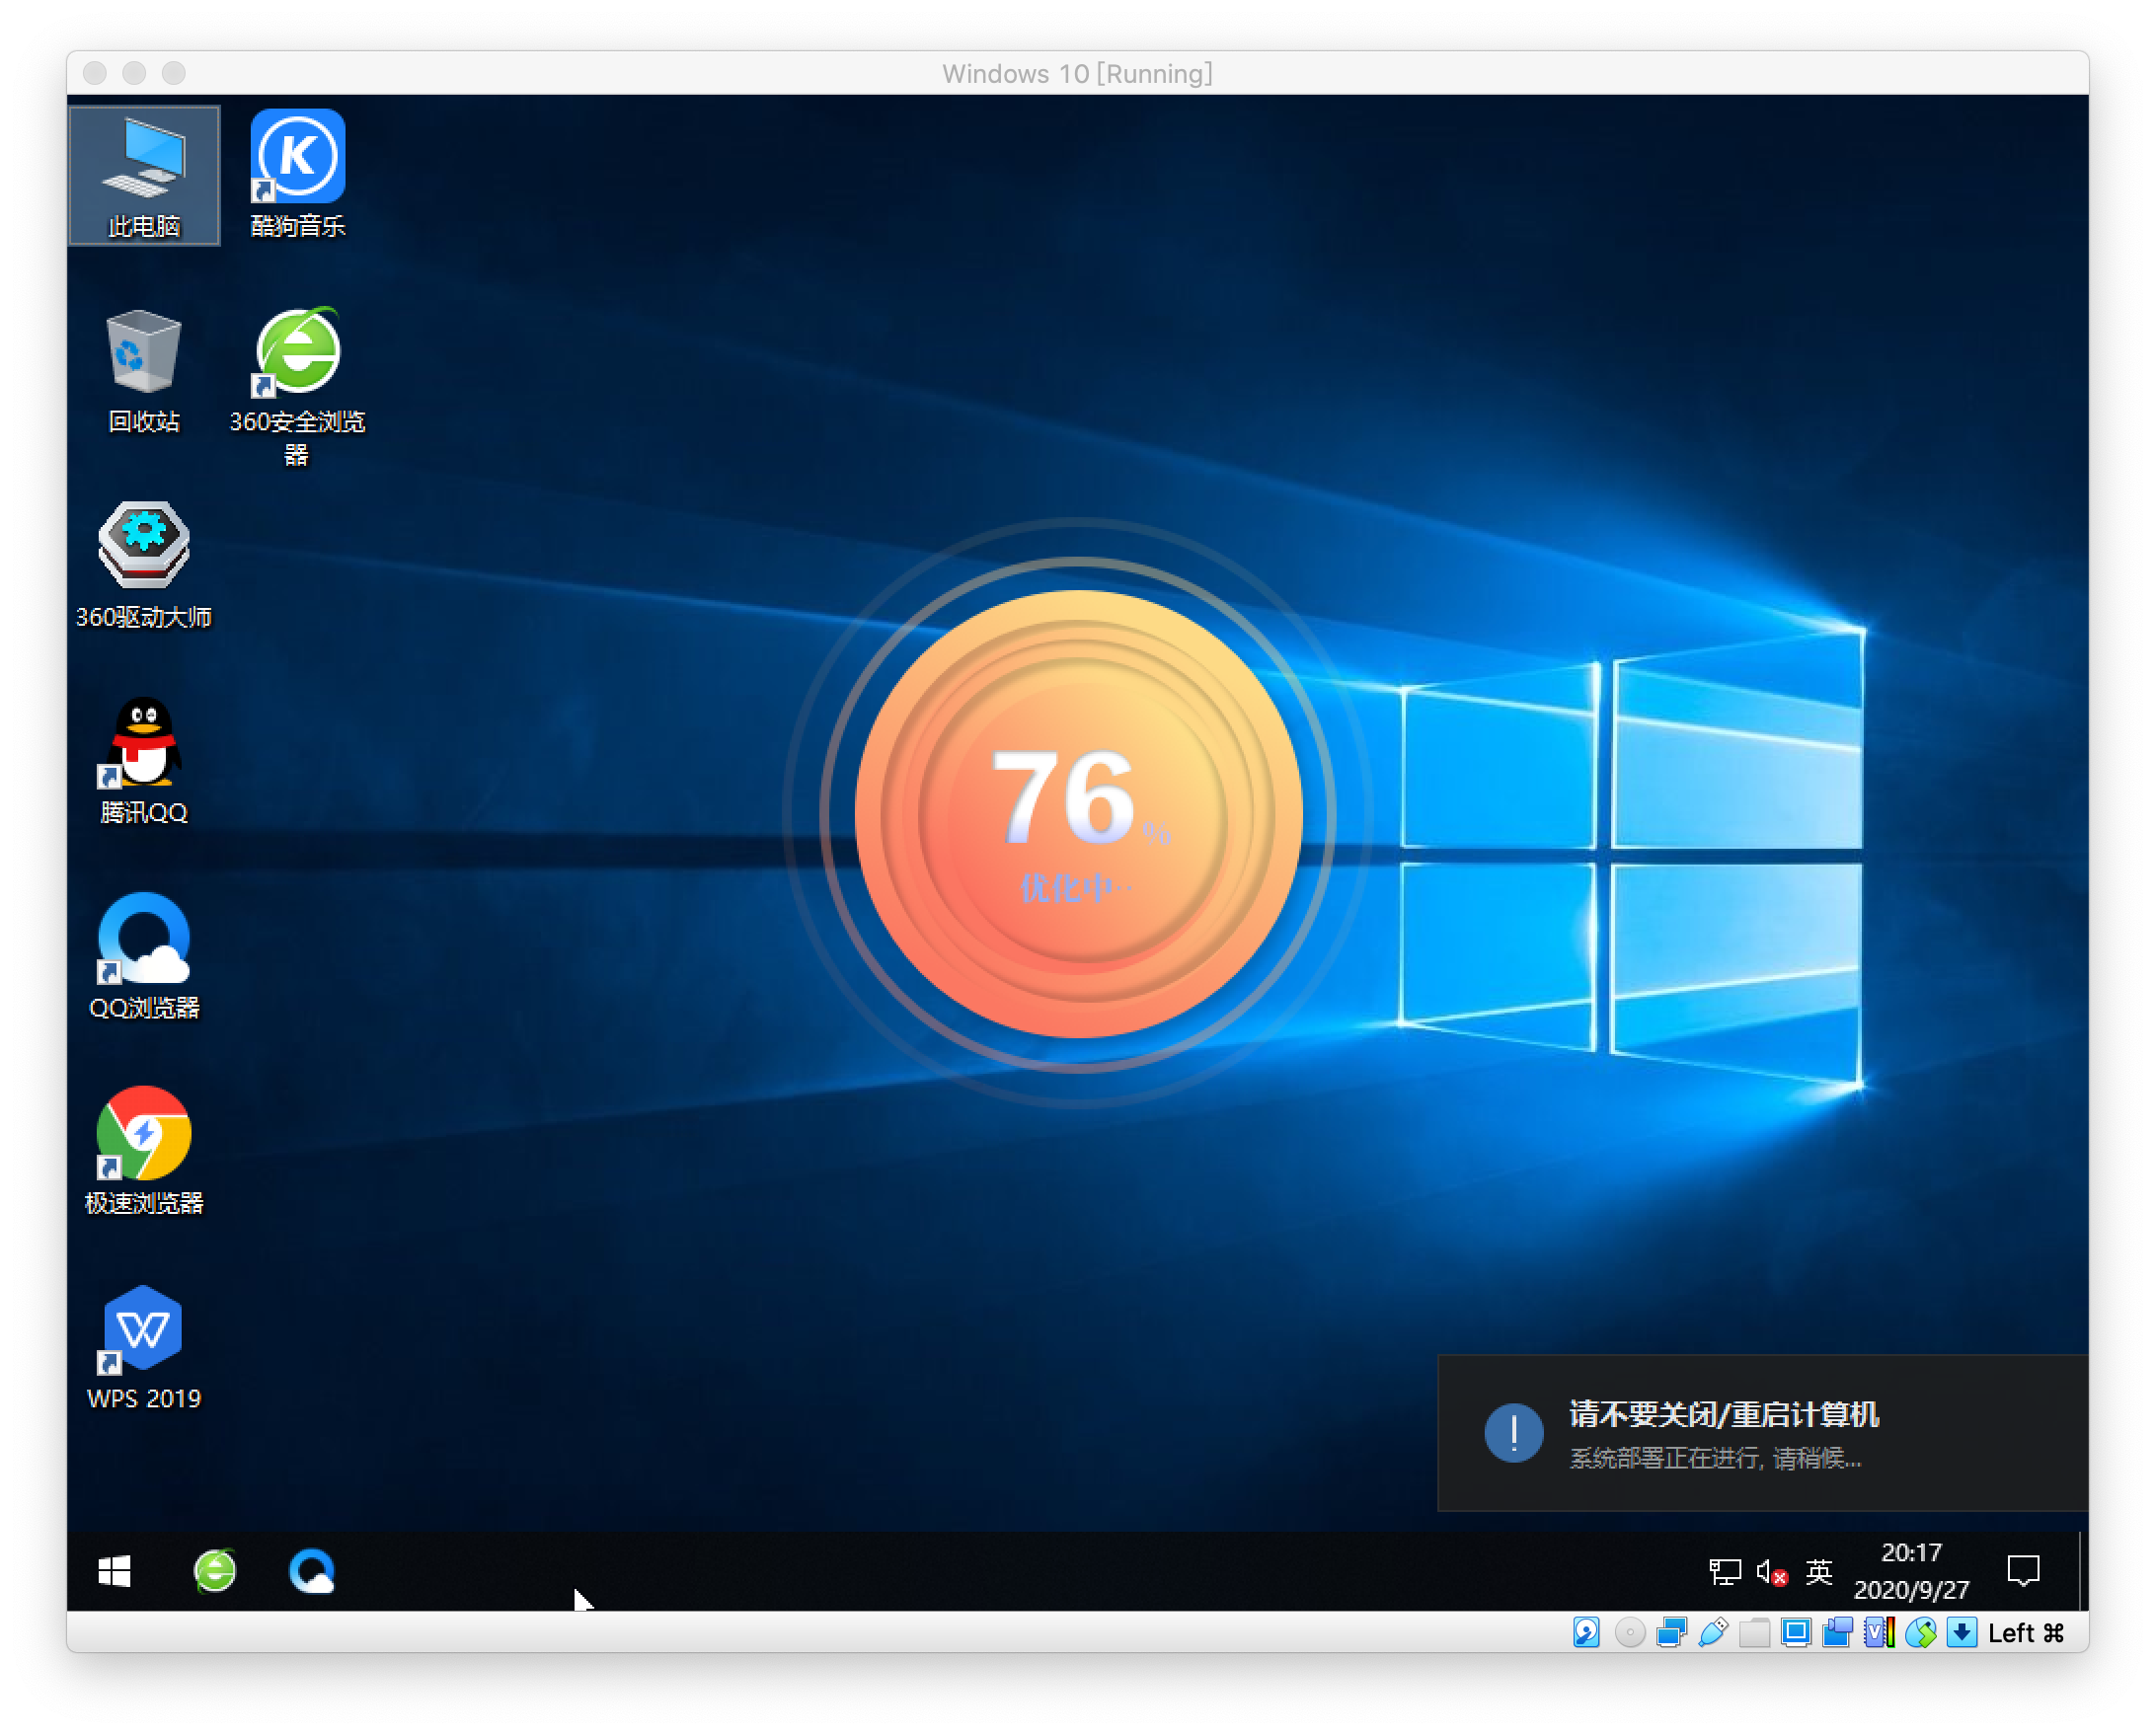Image resolution: width=2156 pixels, height=1735 pixels.
Task: Click the 请不要关闭/重启计算机 notification
Action: tap(1761, 1432)
